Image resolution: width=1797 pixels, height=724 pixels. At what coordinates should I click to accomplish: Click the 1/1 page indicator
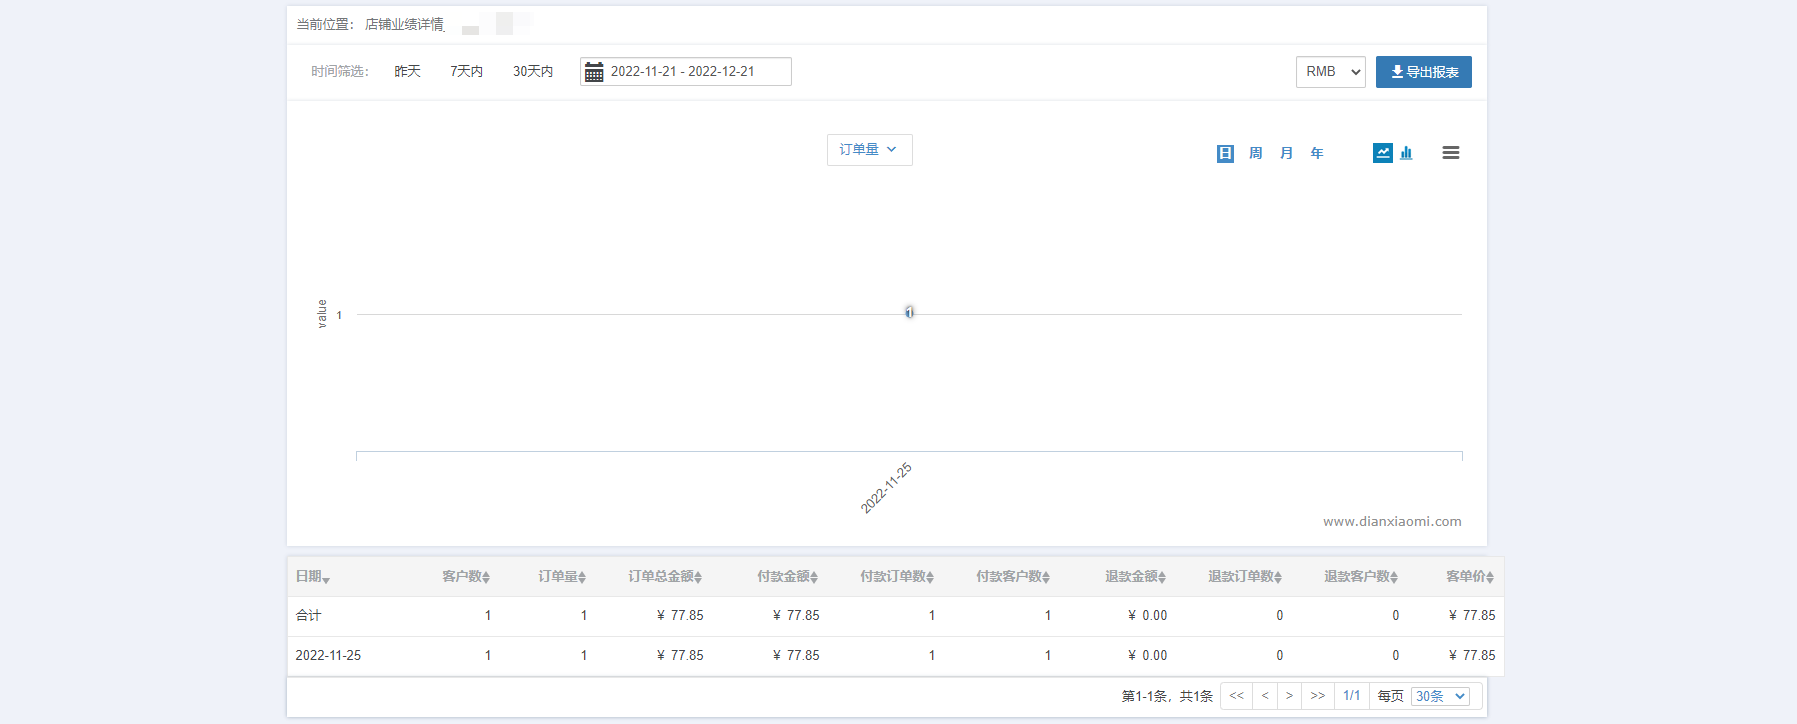pos(1352,696)
